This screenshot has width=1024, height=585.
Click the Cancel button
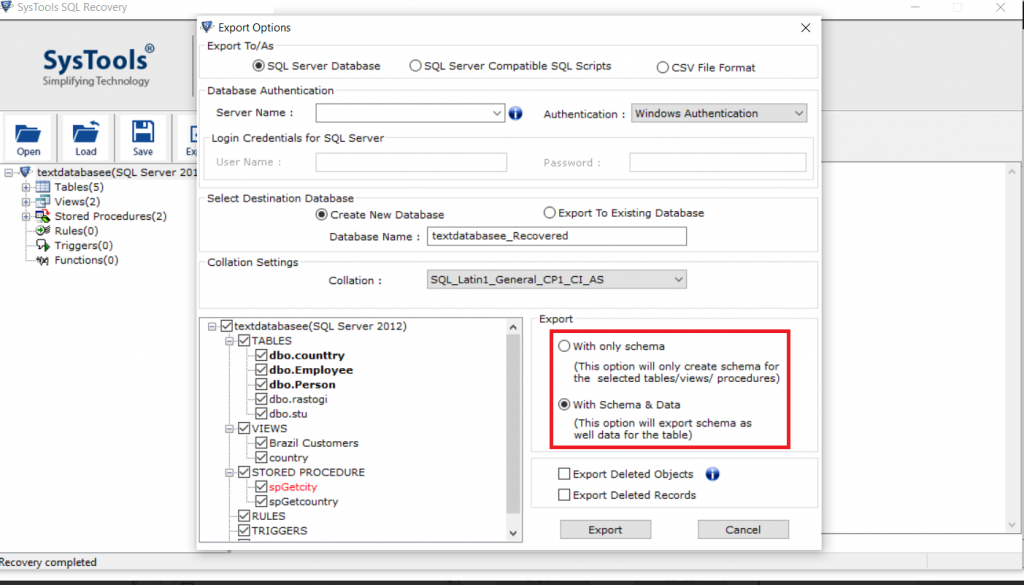743,530
